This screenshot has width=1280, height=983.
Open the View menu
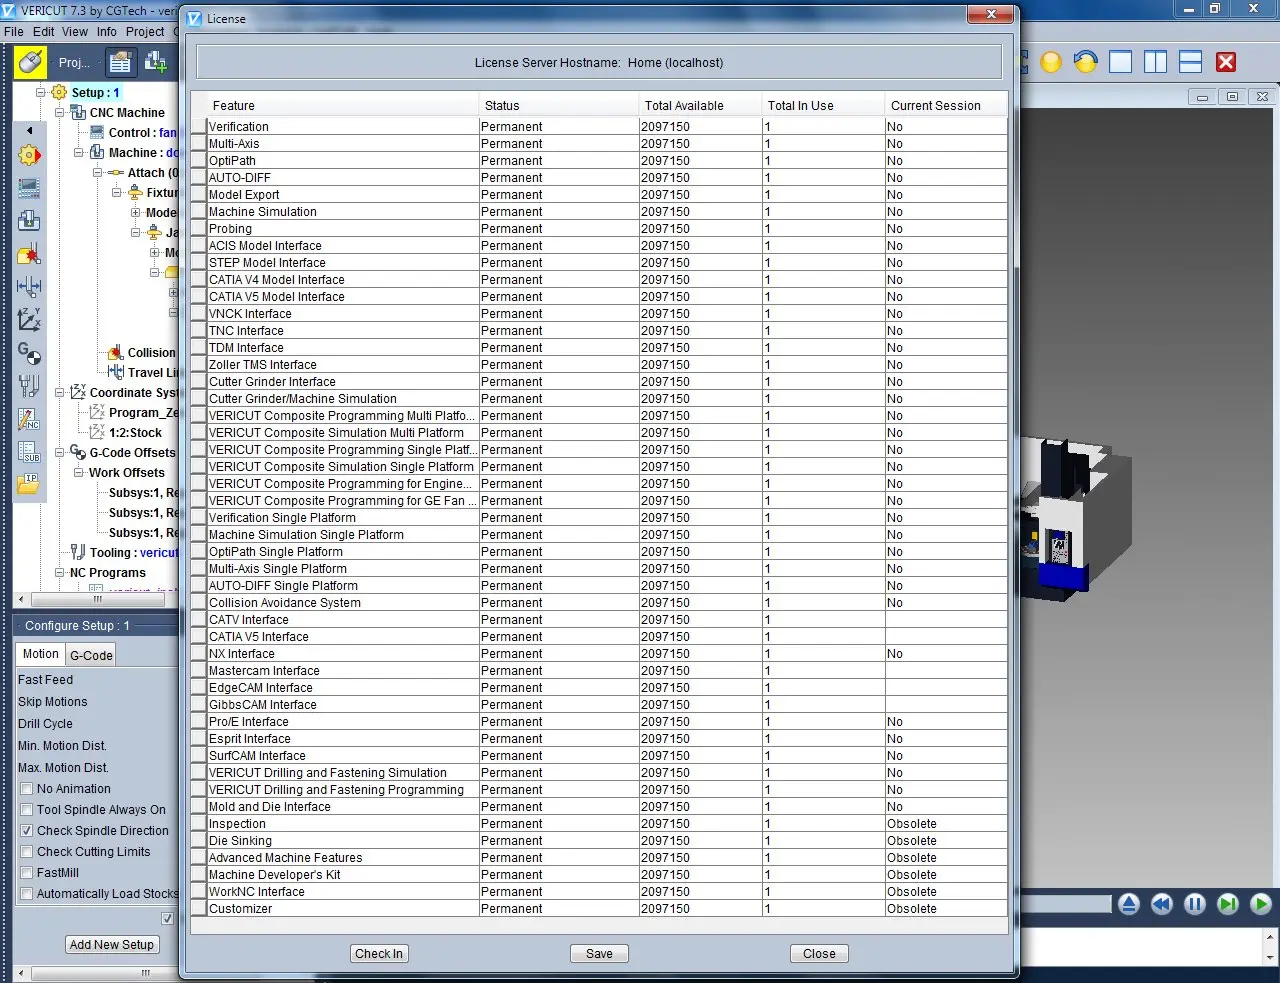tap(75, 32)
